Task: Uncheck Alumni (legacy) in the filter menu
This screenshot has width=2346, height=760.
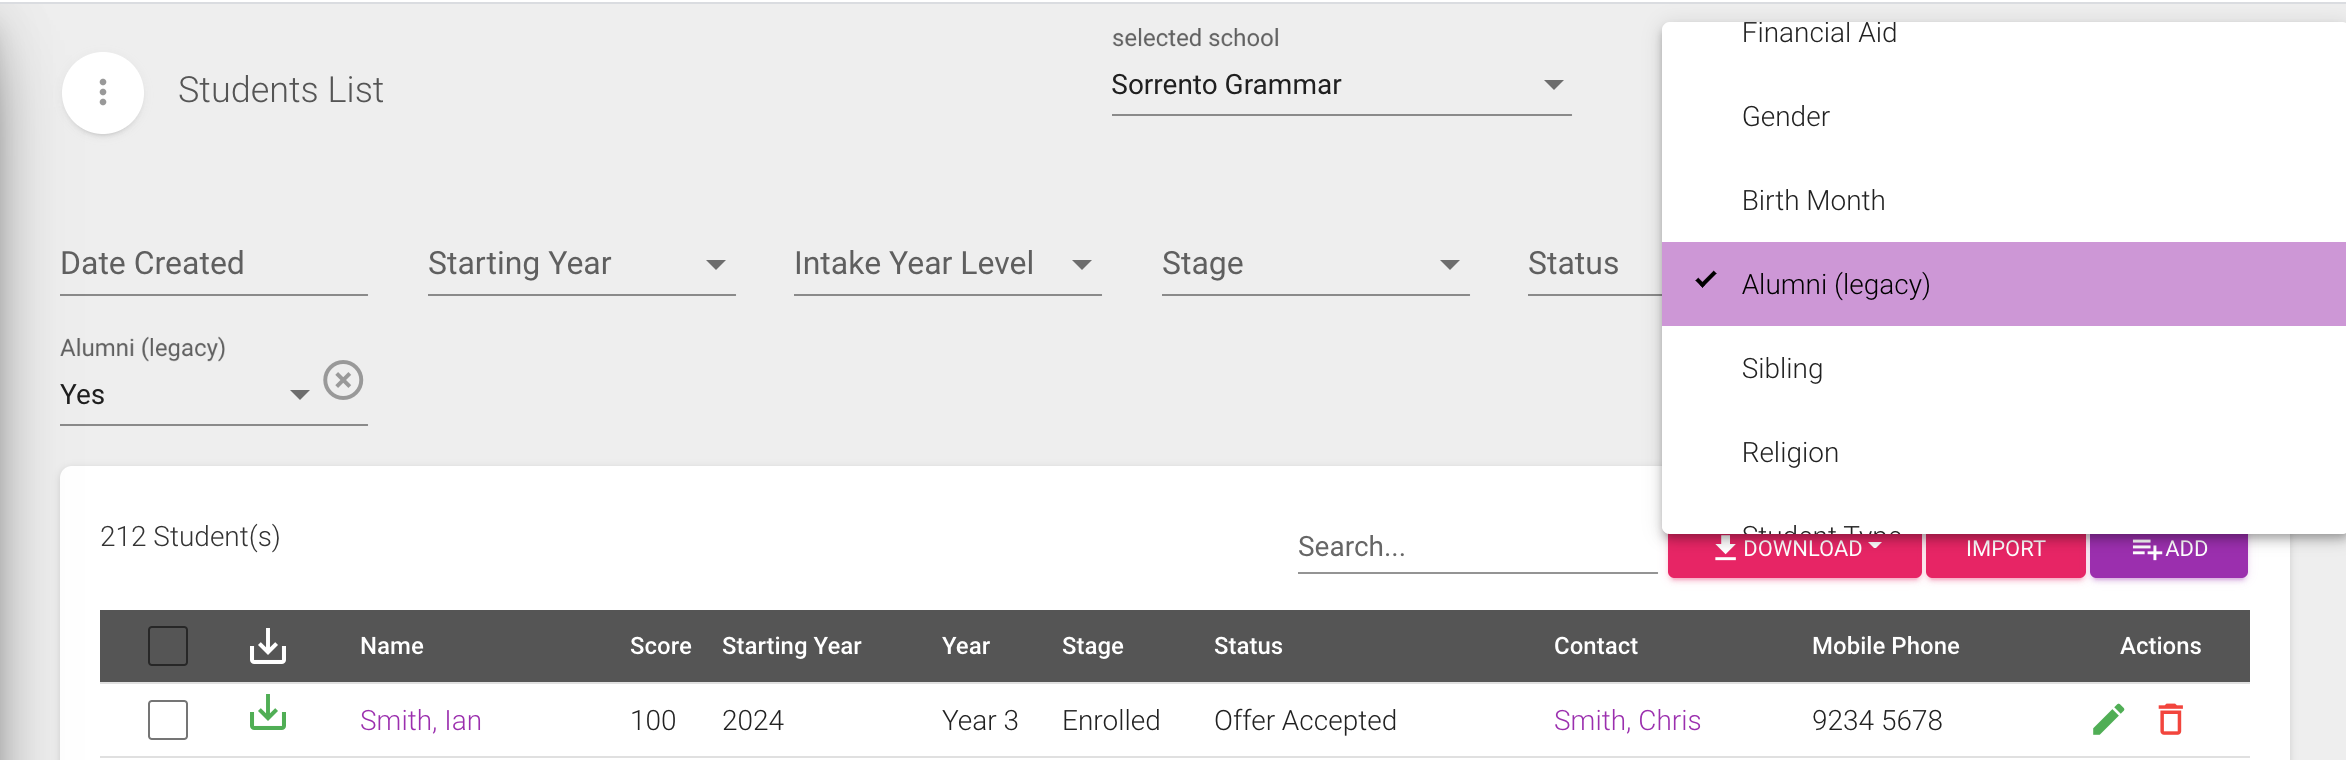Action: coord(1837,283)
